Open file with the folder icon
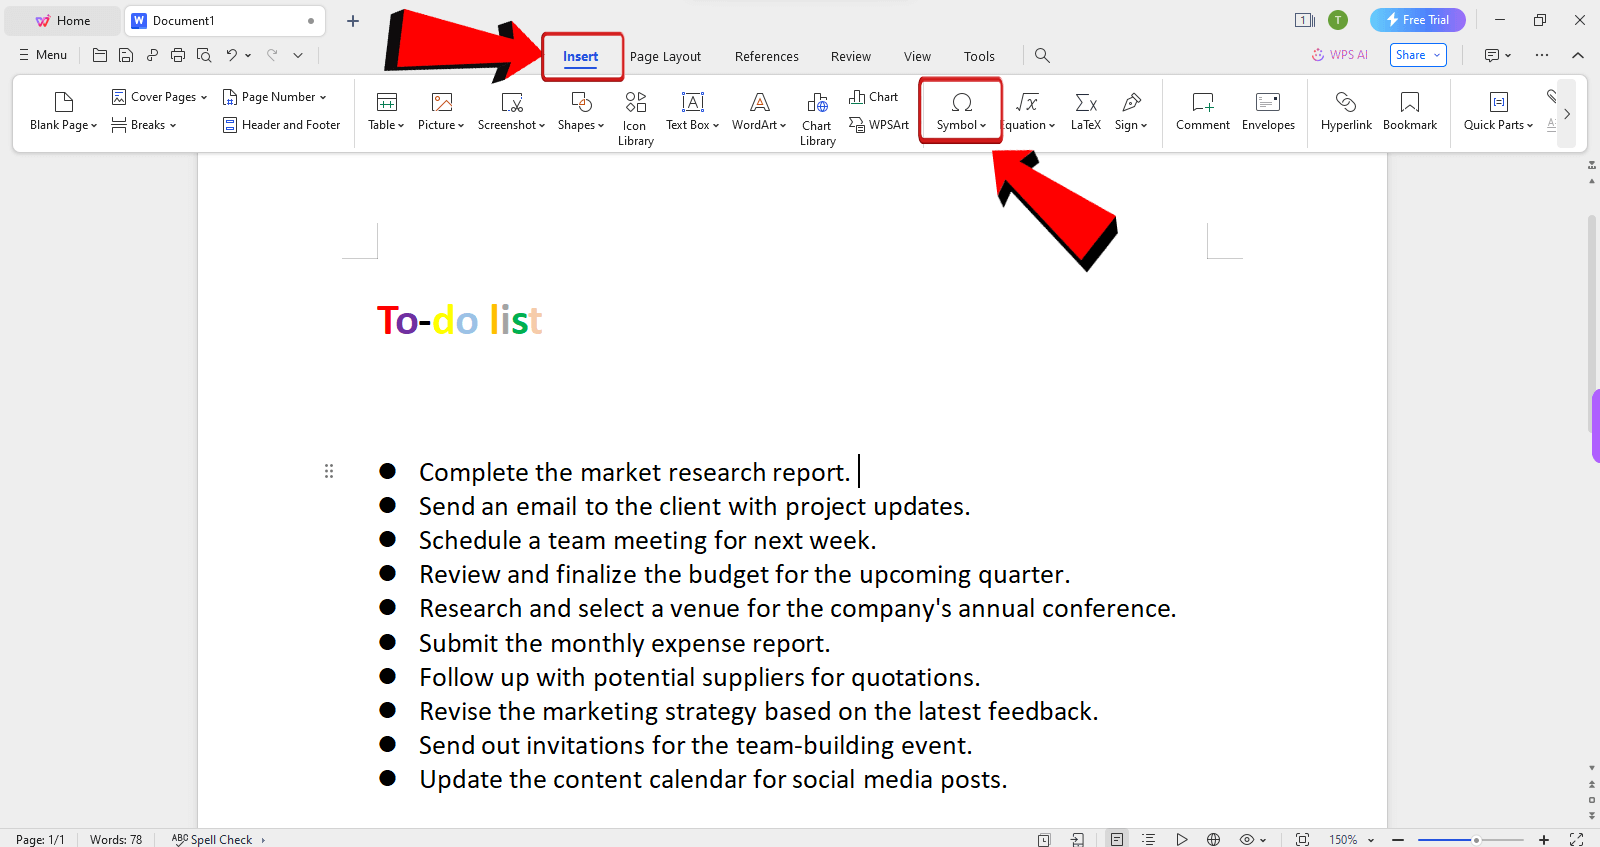Screen dimensions: 1600x847 (x=100, y=55)
